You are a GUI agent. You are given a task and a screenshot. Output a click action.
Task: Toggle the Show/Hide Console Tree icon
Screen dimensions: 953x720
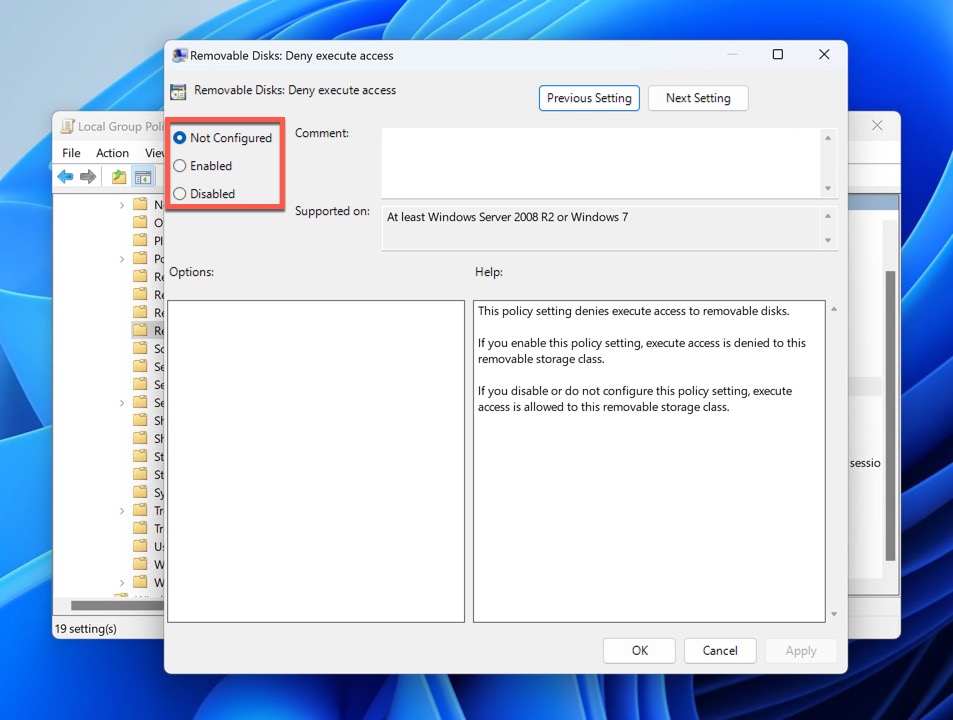point(143,177)
